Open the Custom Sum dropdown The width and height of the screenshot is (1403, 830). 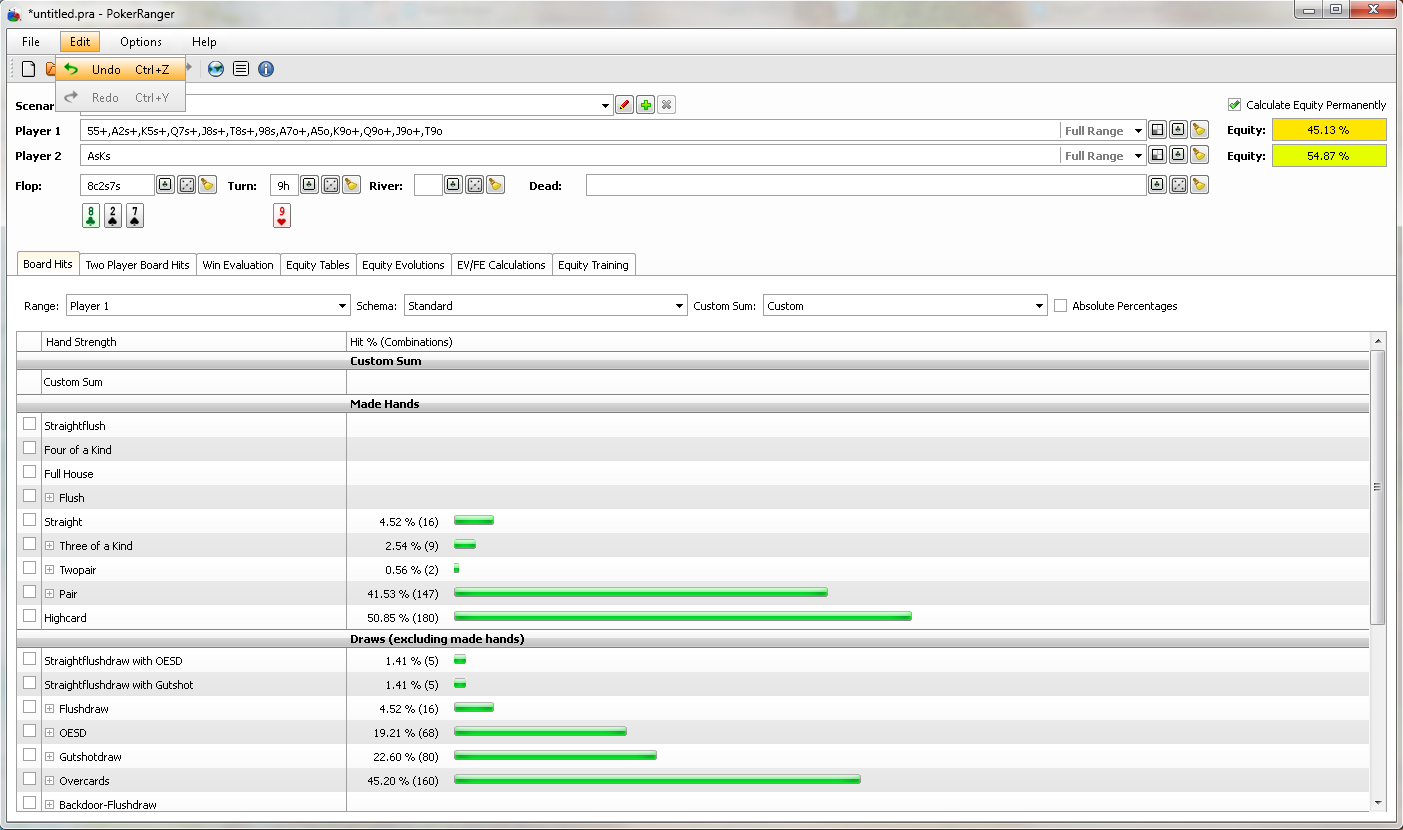[x=905, y=306]
